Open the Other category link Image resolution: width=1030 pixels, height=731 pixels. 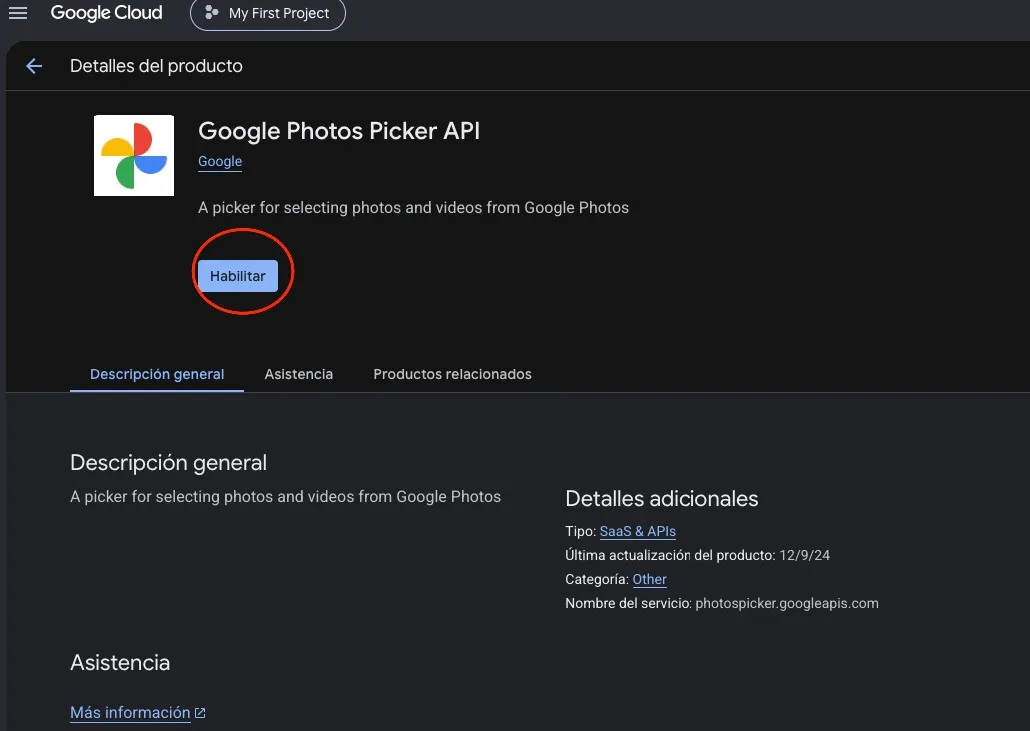(x=649, y=579)
